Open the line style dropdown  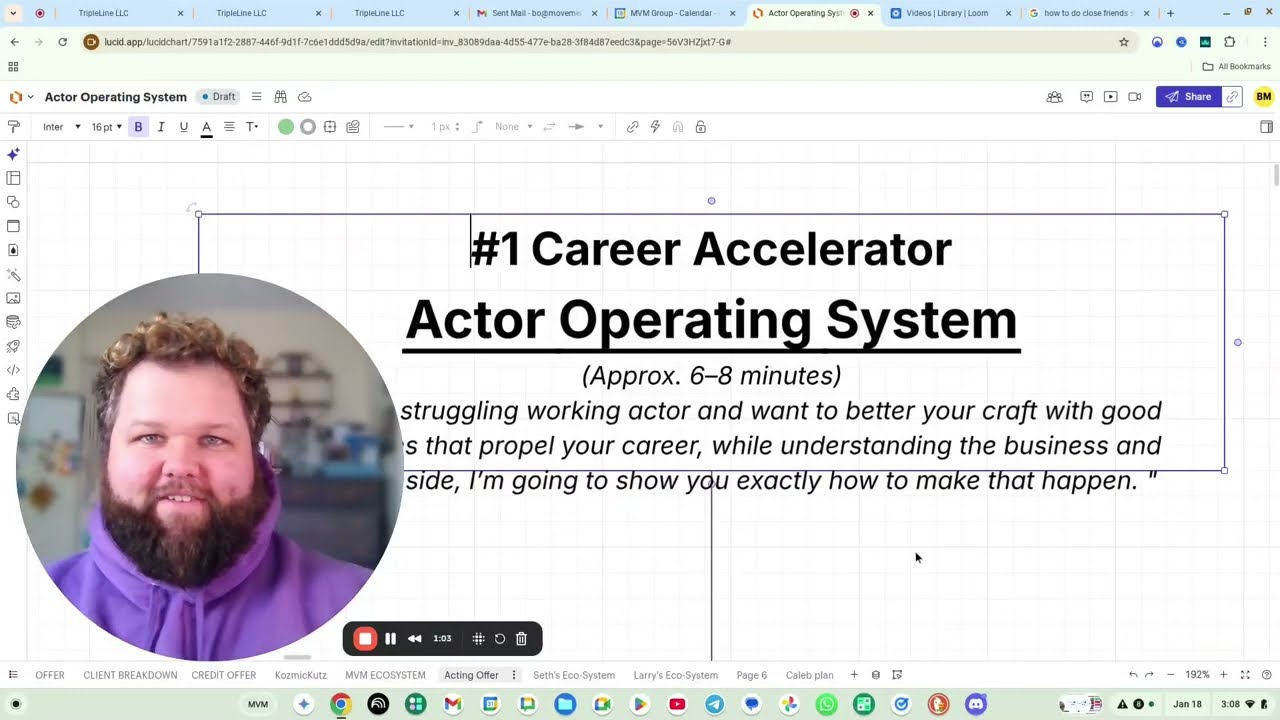(398, 127)
